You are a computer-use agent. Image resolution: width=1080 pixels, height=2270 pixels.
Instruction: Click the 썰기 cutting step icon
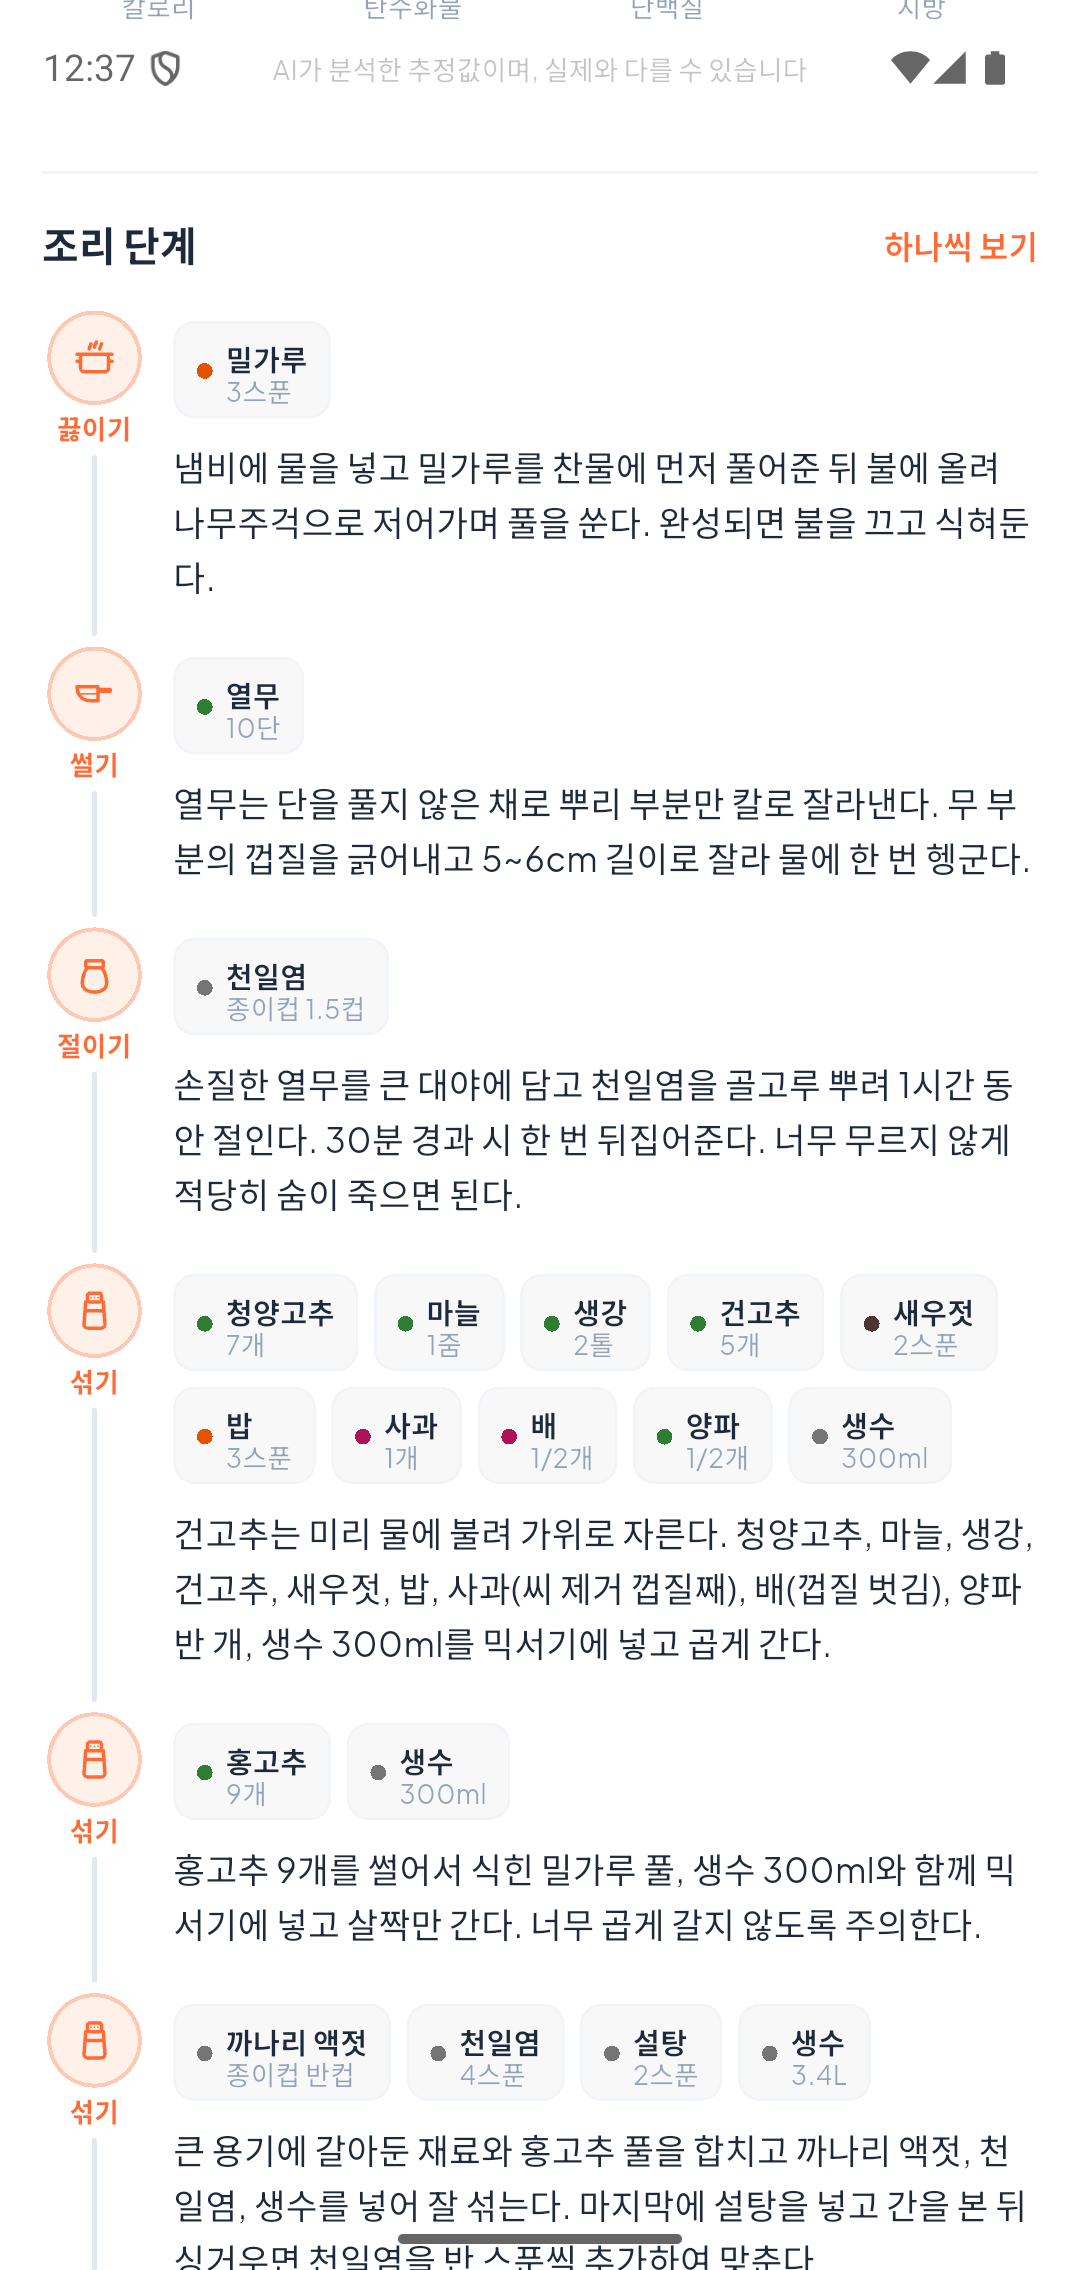[93, 693]
